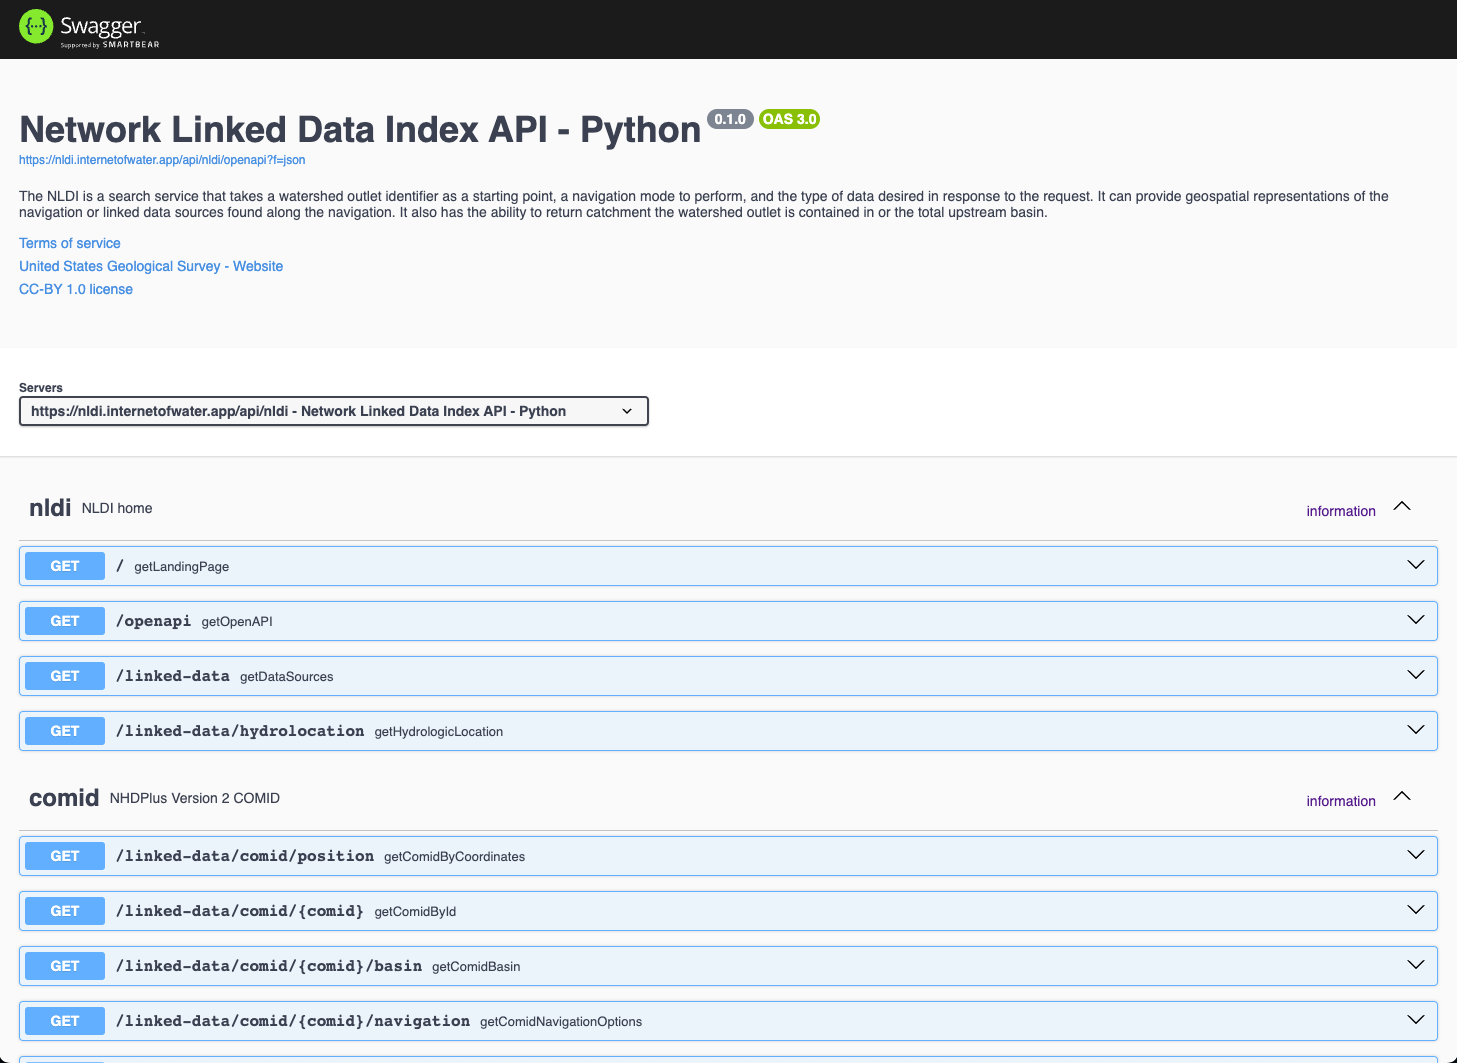Expand the getDataSources endpoint arrow
The image size is (1457, 1063).
click(1415, 675)
